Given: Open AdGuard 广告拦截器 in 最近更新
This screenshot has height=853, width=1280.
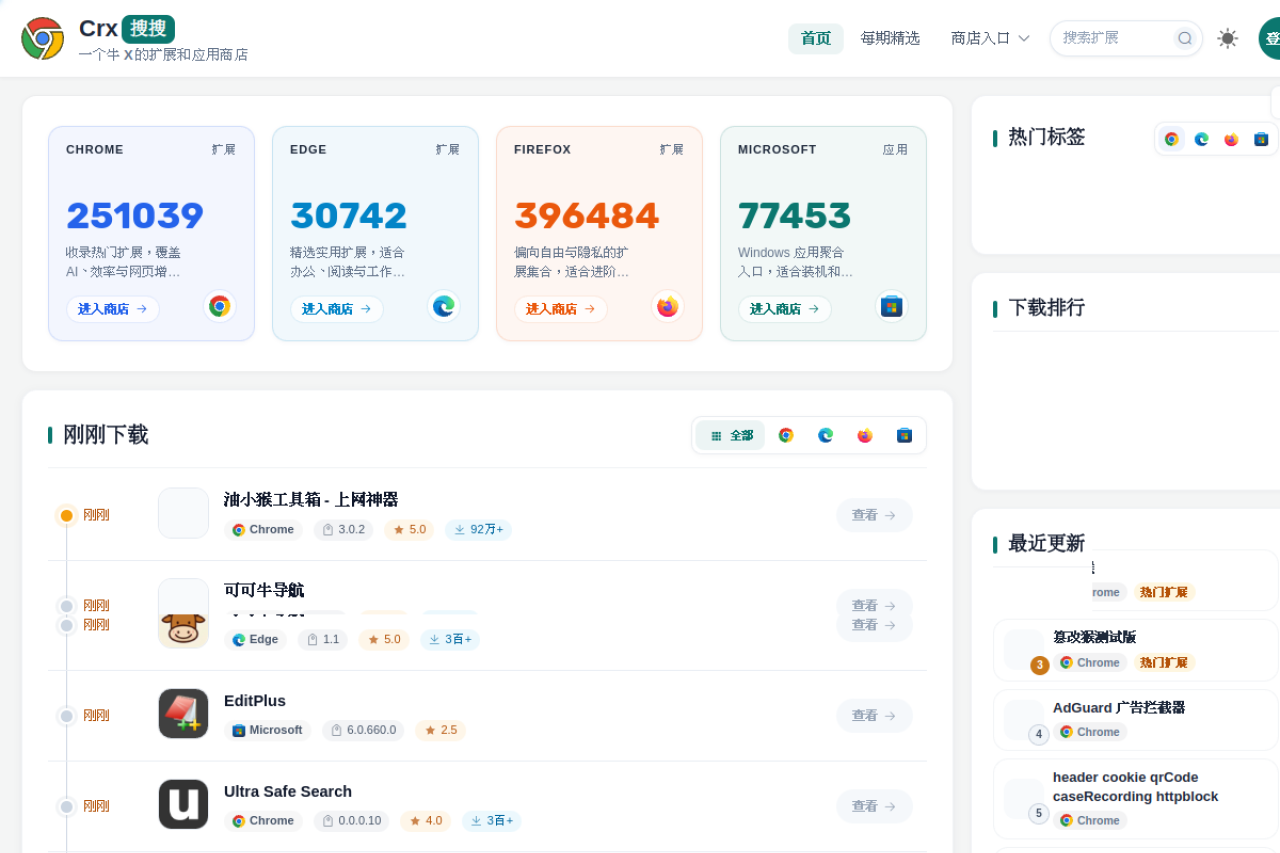Looking at the screenshot, I should [x=1119, y=707].
